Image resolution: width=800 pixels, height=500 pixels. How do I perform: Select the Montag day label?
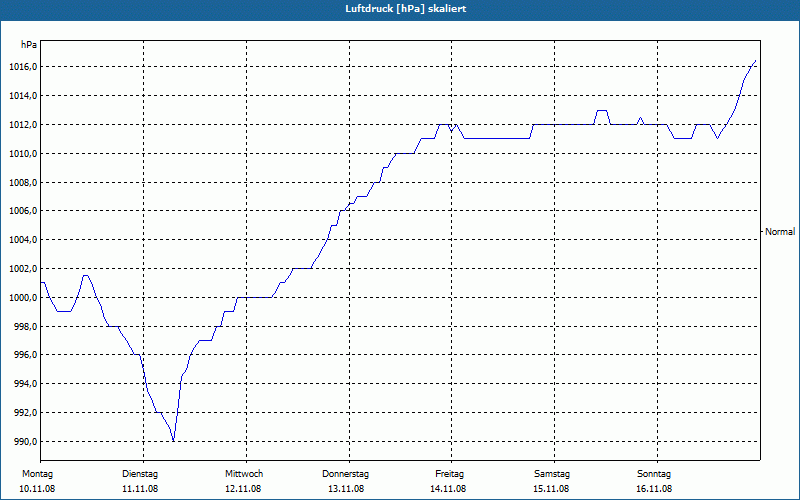37,474
